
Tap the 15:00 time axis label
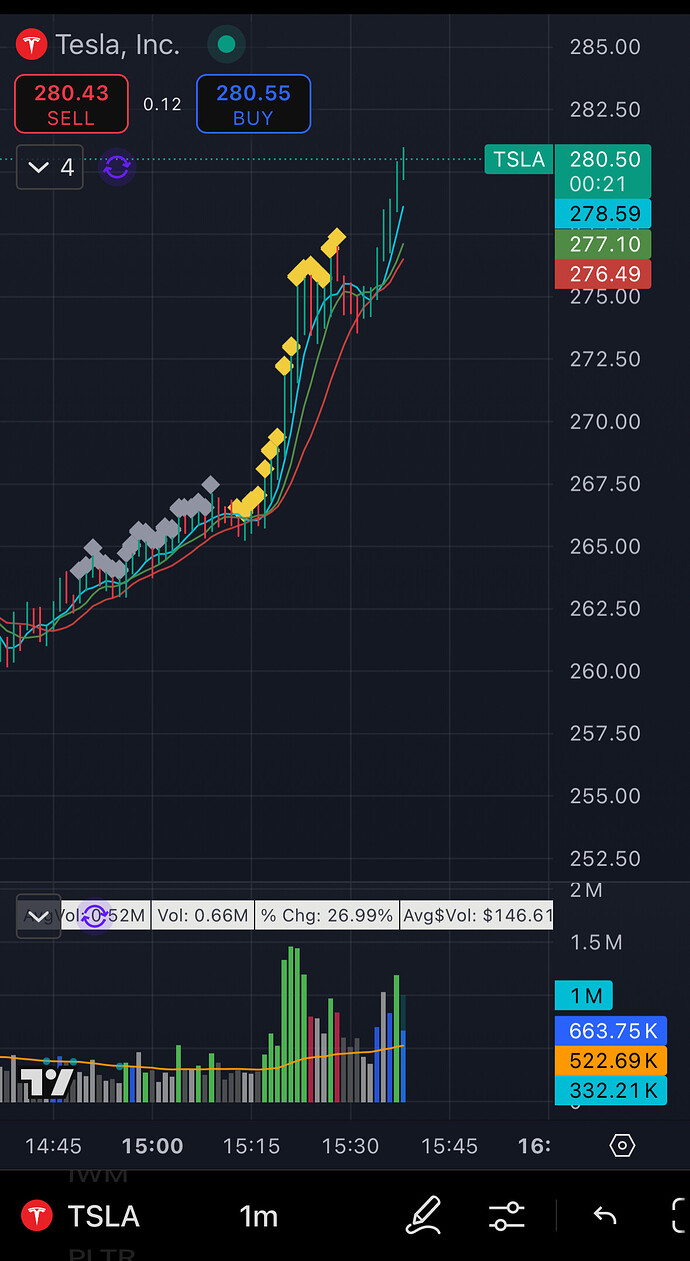click(x=152, y=1146)
